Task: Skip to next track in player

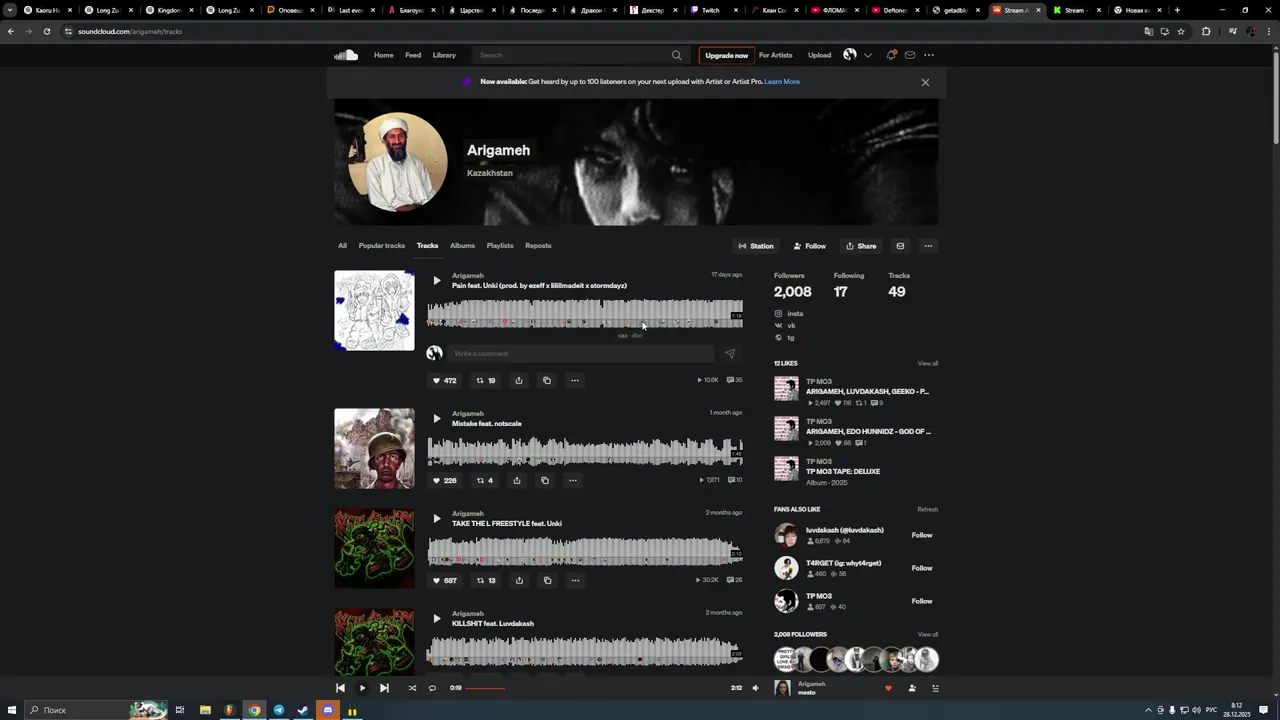Action: (384, 688)
